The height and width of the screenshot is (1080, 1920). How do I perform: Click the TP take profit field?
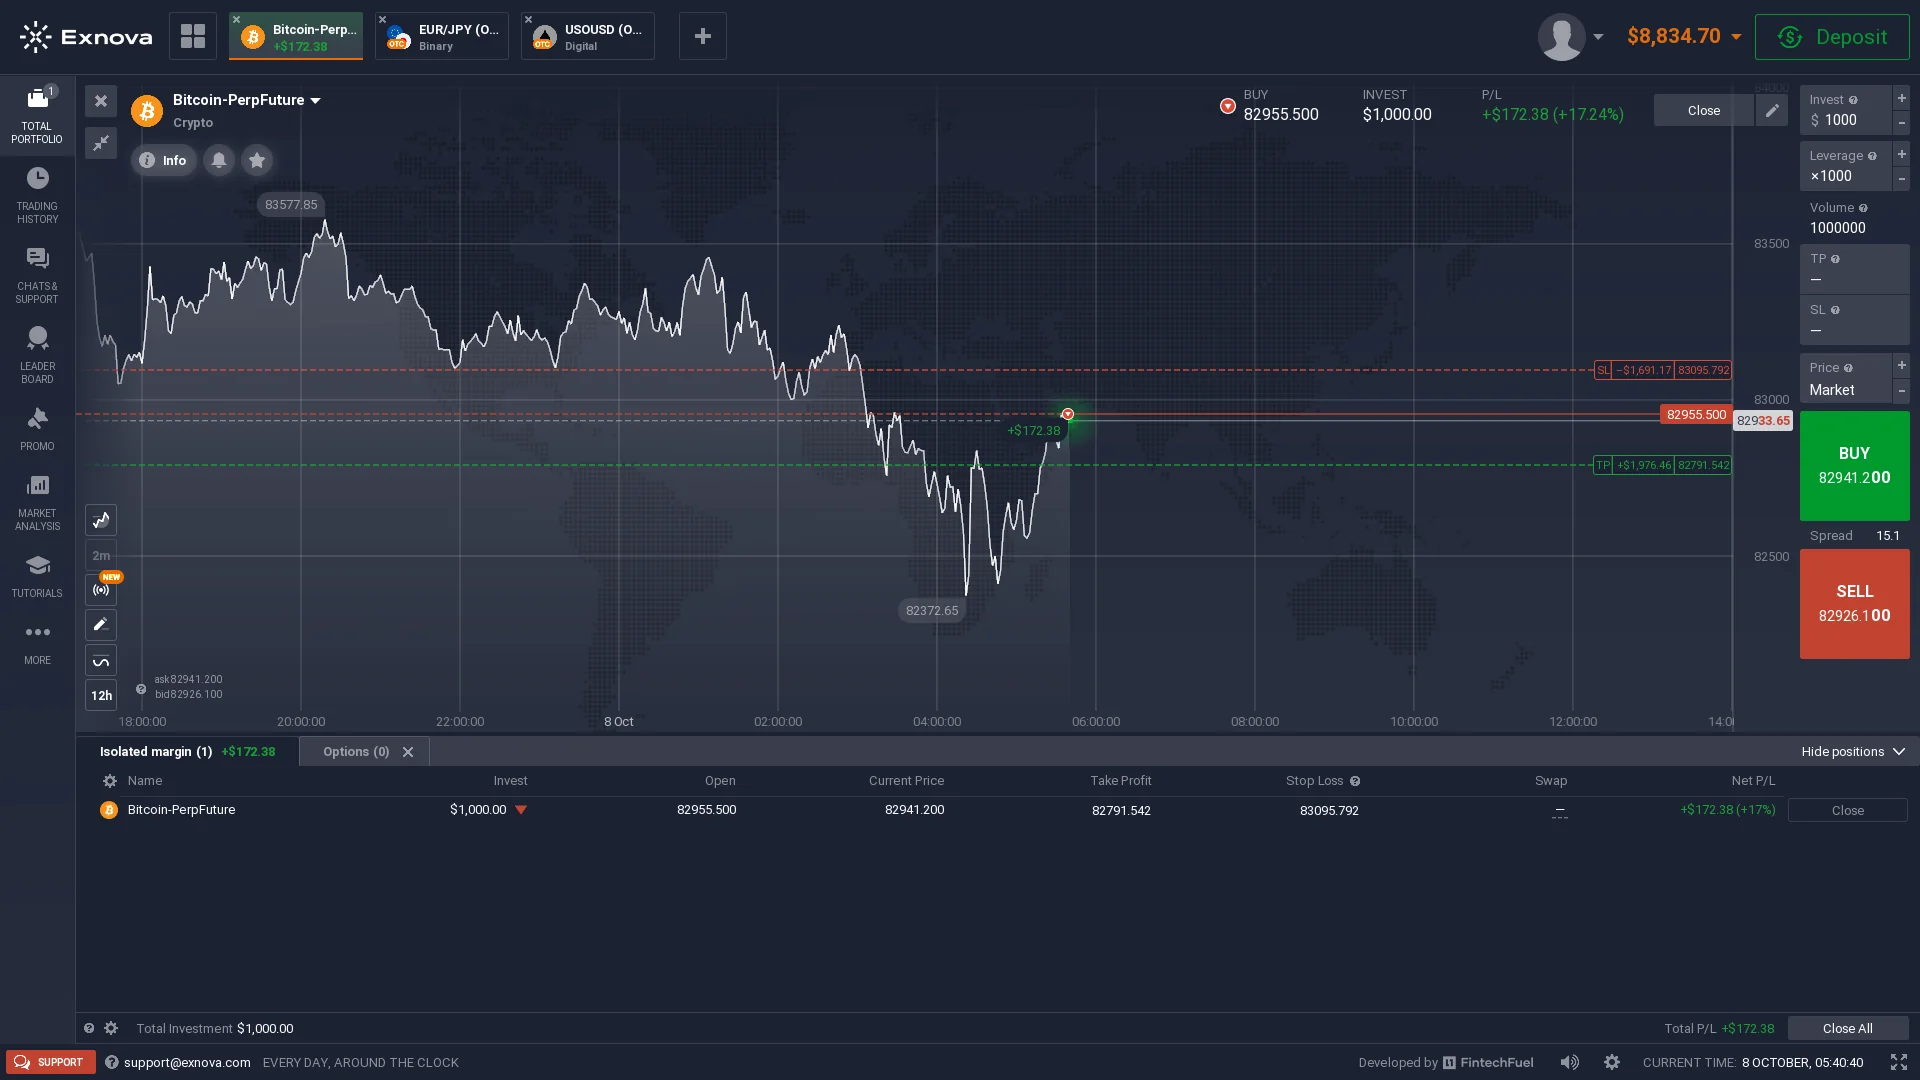(x=1854, y=269)
